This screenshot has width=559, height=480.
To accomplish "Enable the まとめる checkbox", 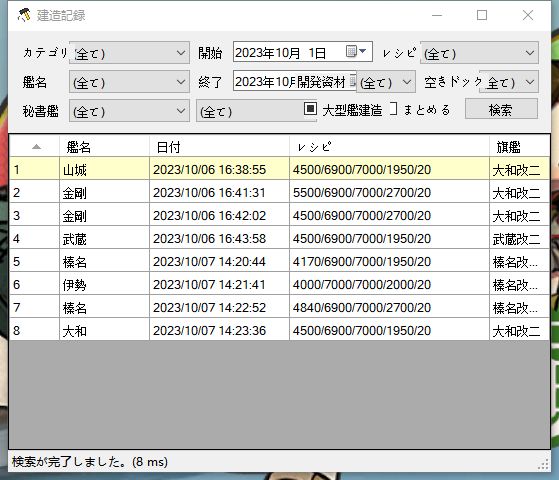I will click(393, 109).
